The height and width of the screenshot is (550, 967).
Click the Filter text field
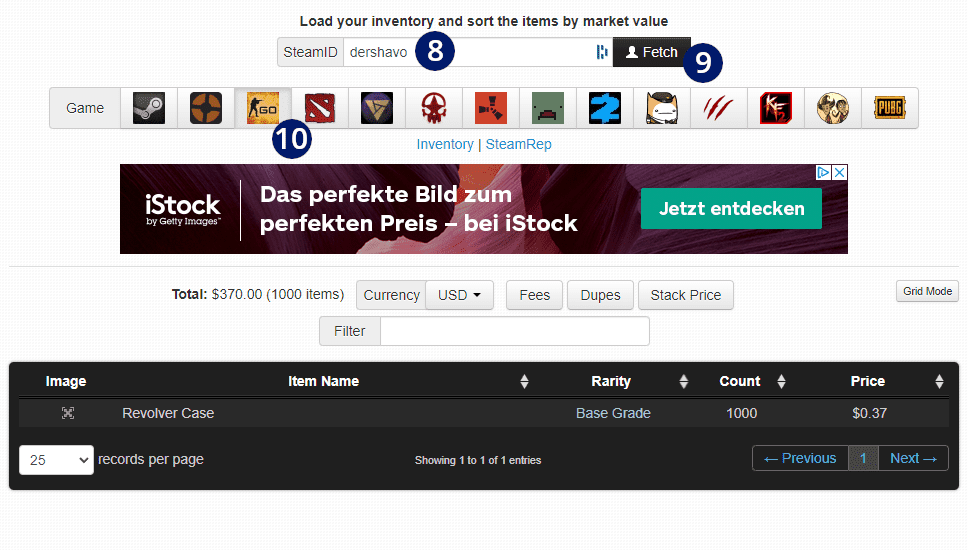515,331
